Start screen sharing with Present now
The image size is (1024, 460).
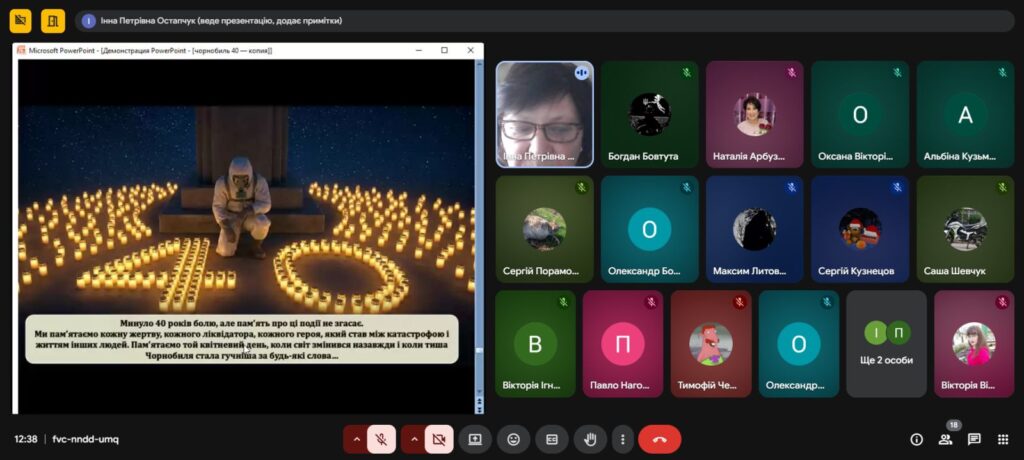click(475, 439)
